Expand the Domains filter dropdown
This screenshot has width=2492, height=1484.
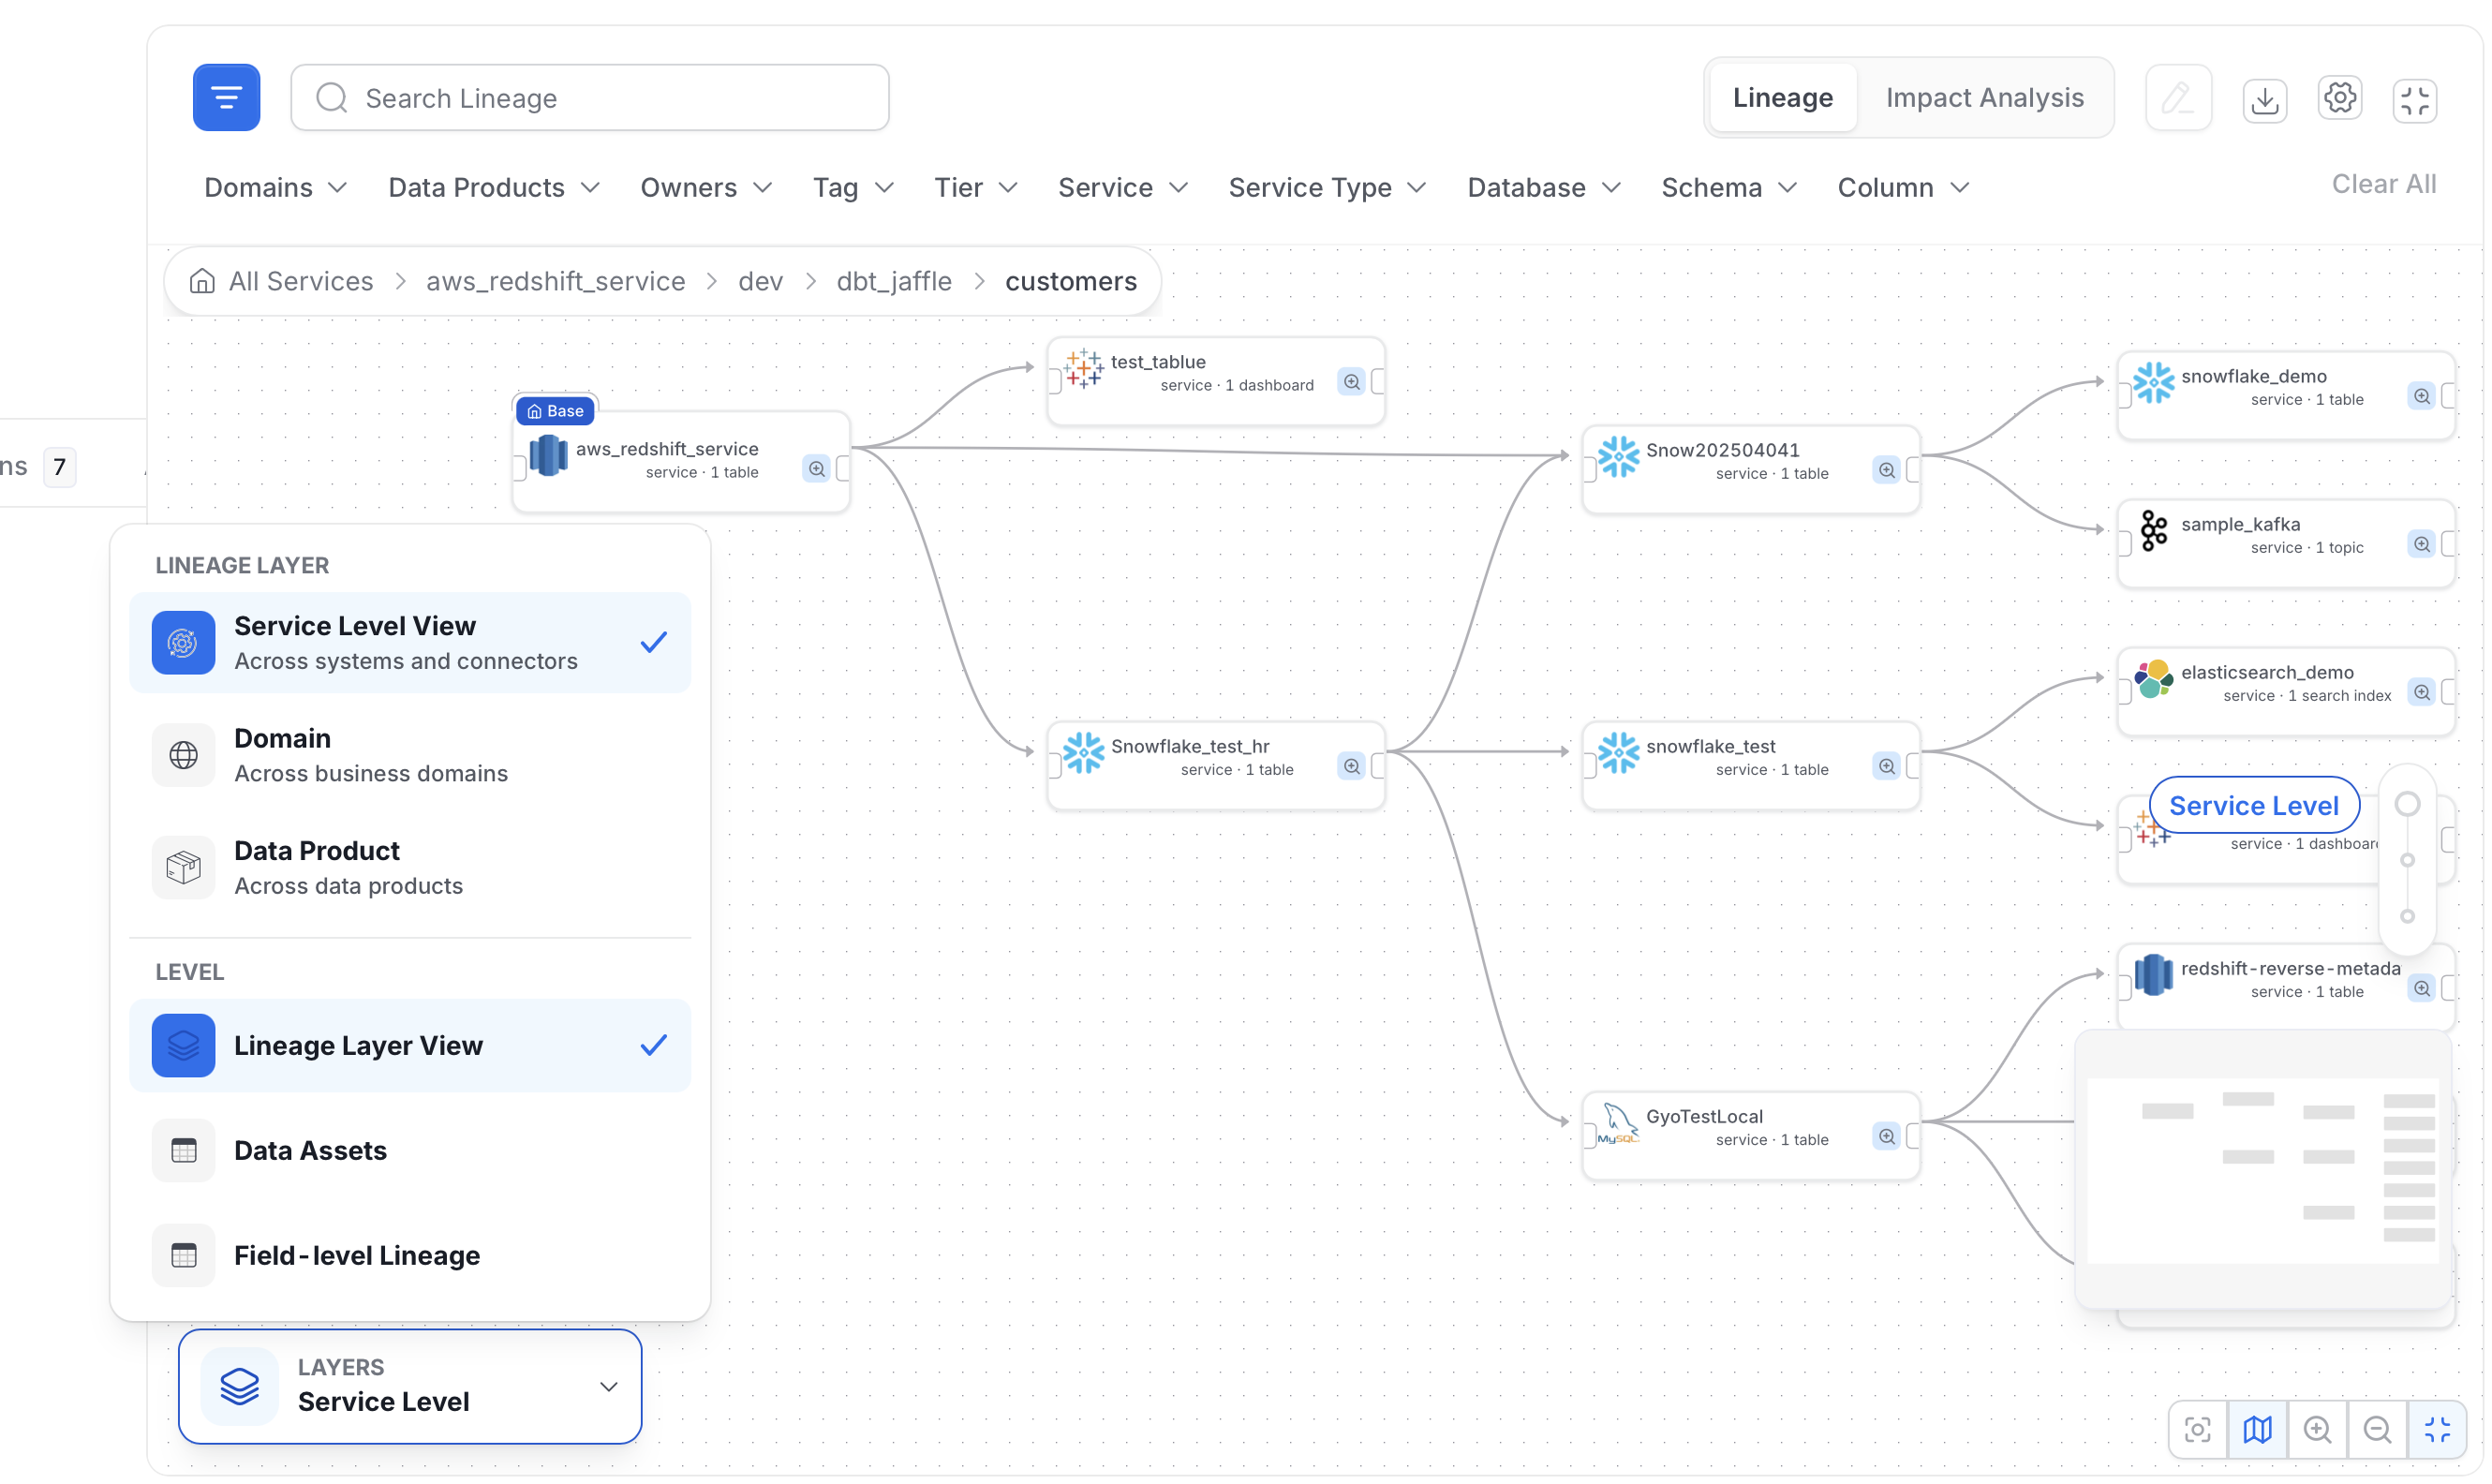point(276,187)
